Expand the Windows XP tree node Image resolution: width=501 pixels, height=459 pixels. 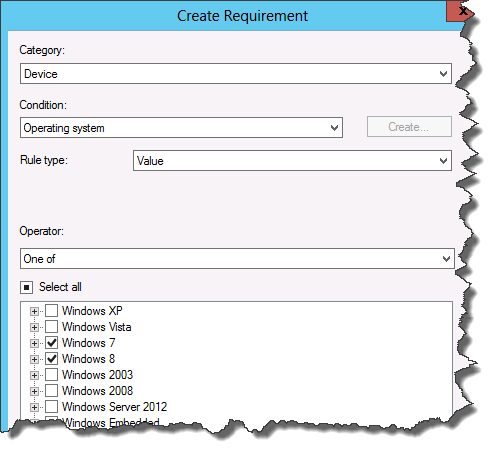pyautogui.click(x=34, y=311)
